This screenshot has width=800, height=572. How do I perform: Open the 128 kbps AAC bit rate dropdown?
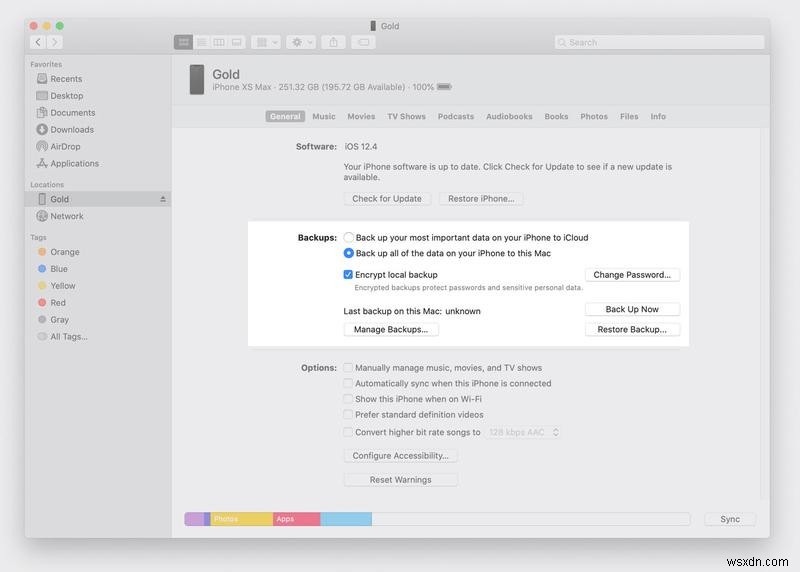[x=523, y=432]
